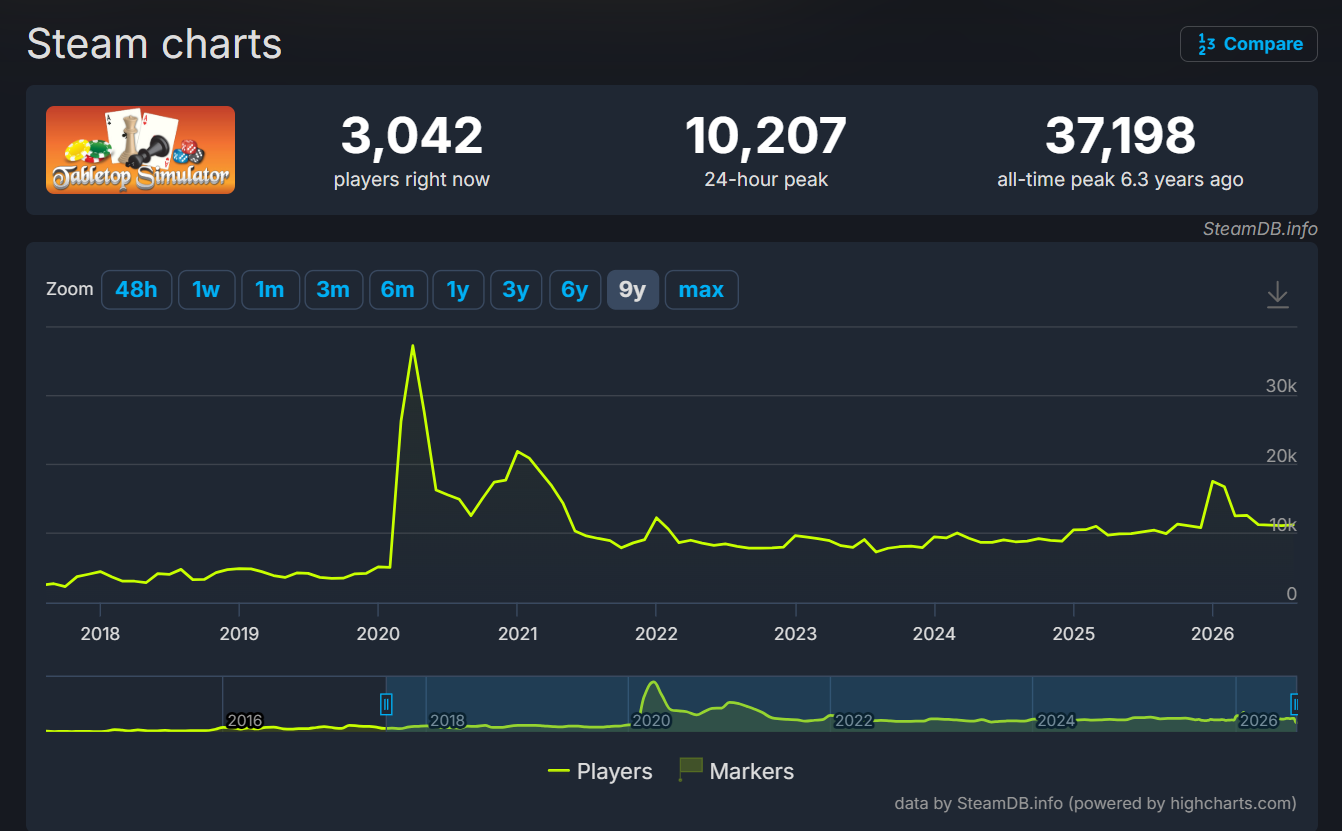
Task: Click the 2016 label in the navigator
Action: 245,720
